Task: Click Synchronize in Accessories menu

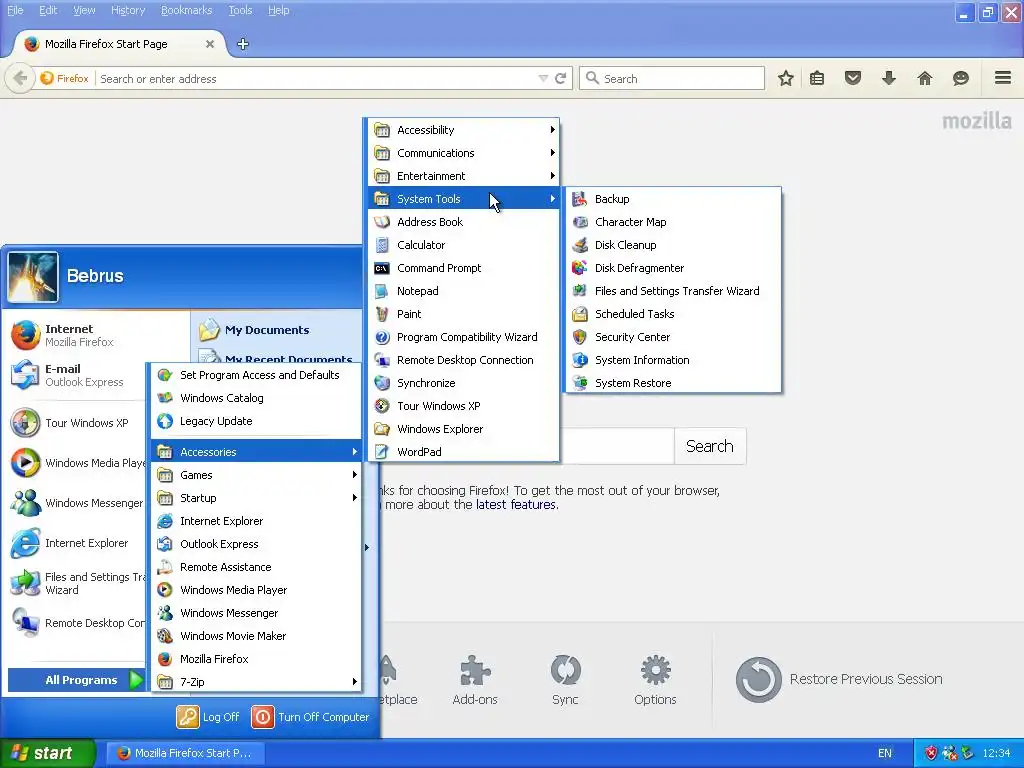Action: tap(464, 383)
